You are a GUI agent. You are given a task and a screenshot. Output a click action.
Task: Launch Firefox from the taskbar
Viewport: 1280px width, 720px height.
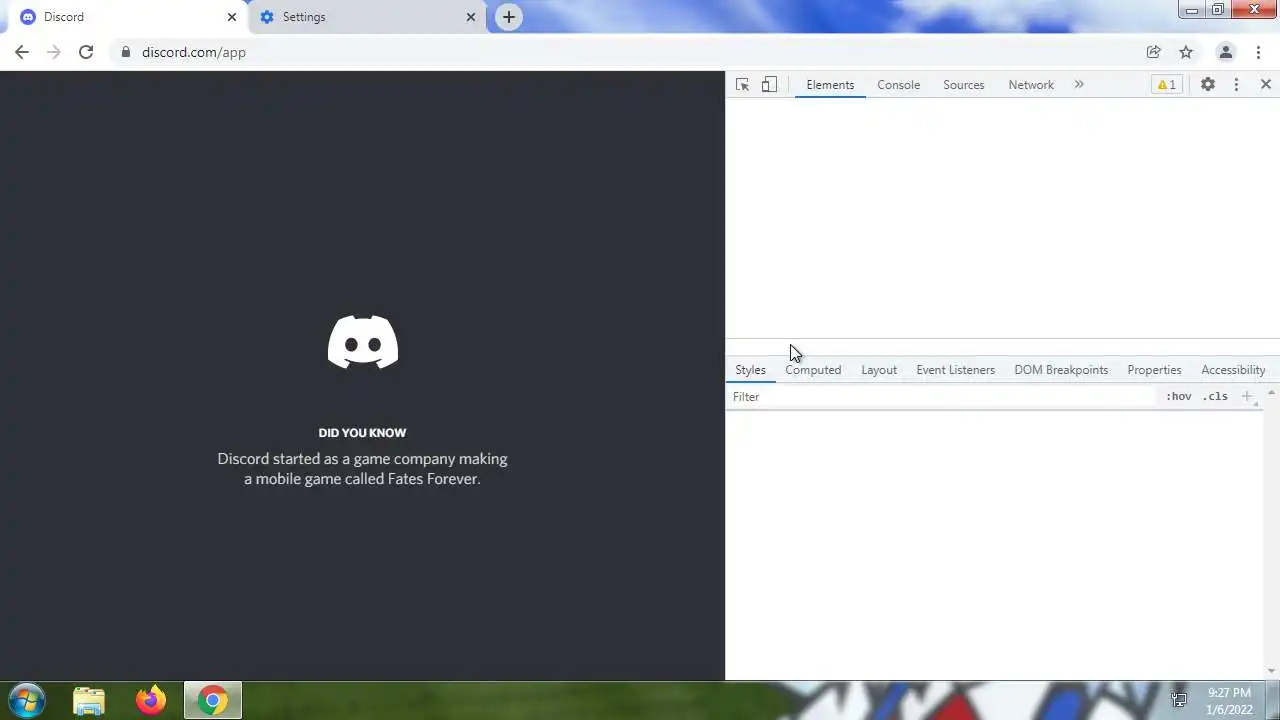click(151, 701)
